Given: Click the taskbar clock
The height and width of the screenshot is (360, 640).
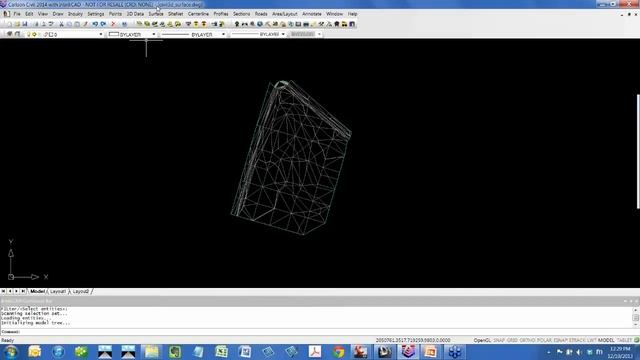Looking at the screenshot, I should 620,352.
